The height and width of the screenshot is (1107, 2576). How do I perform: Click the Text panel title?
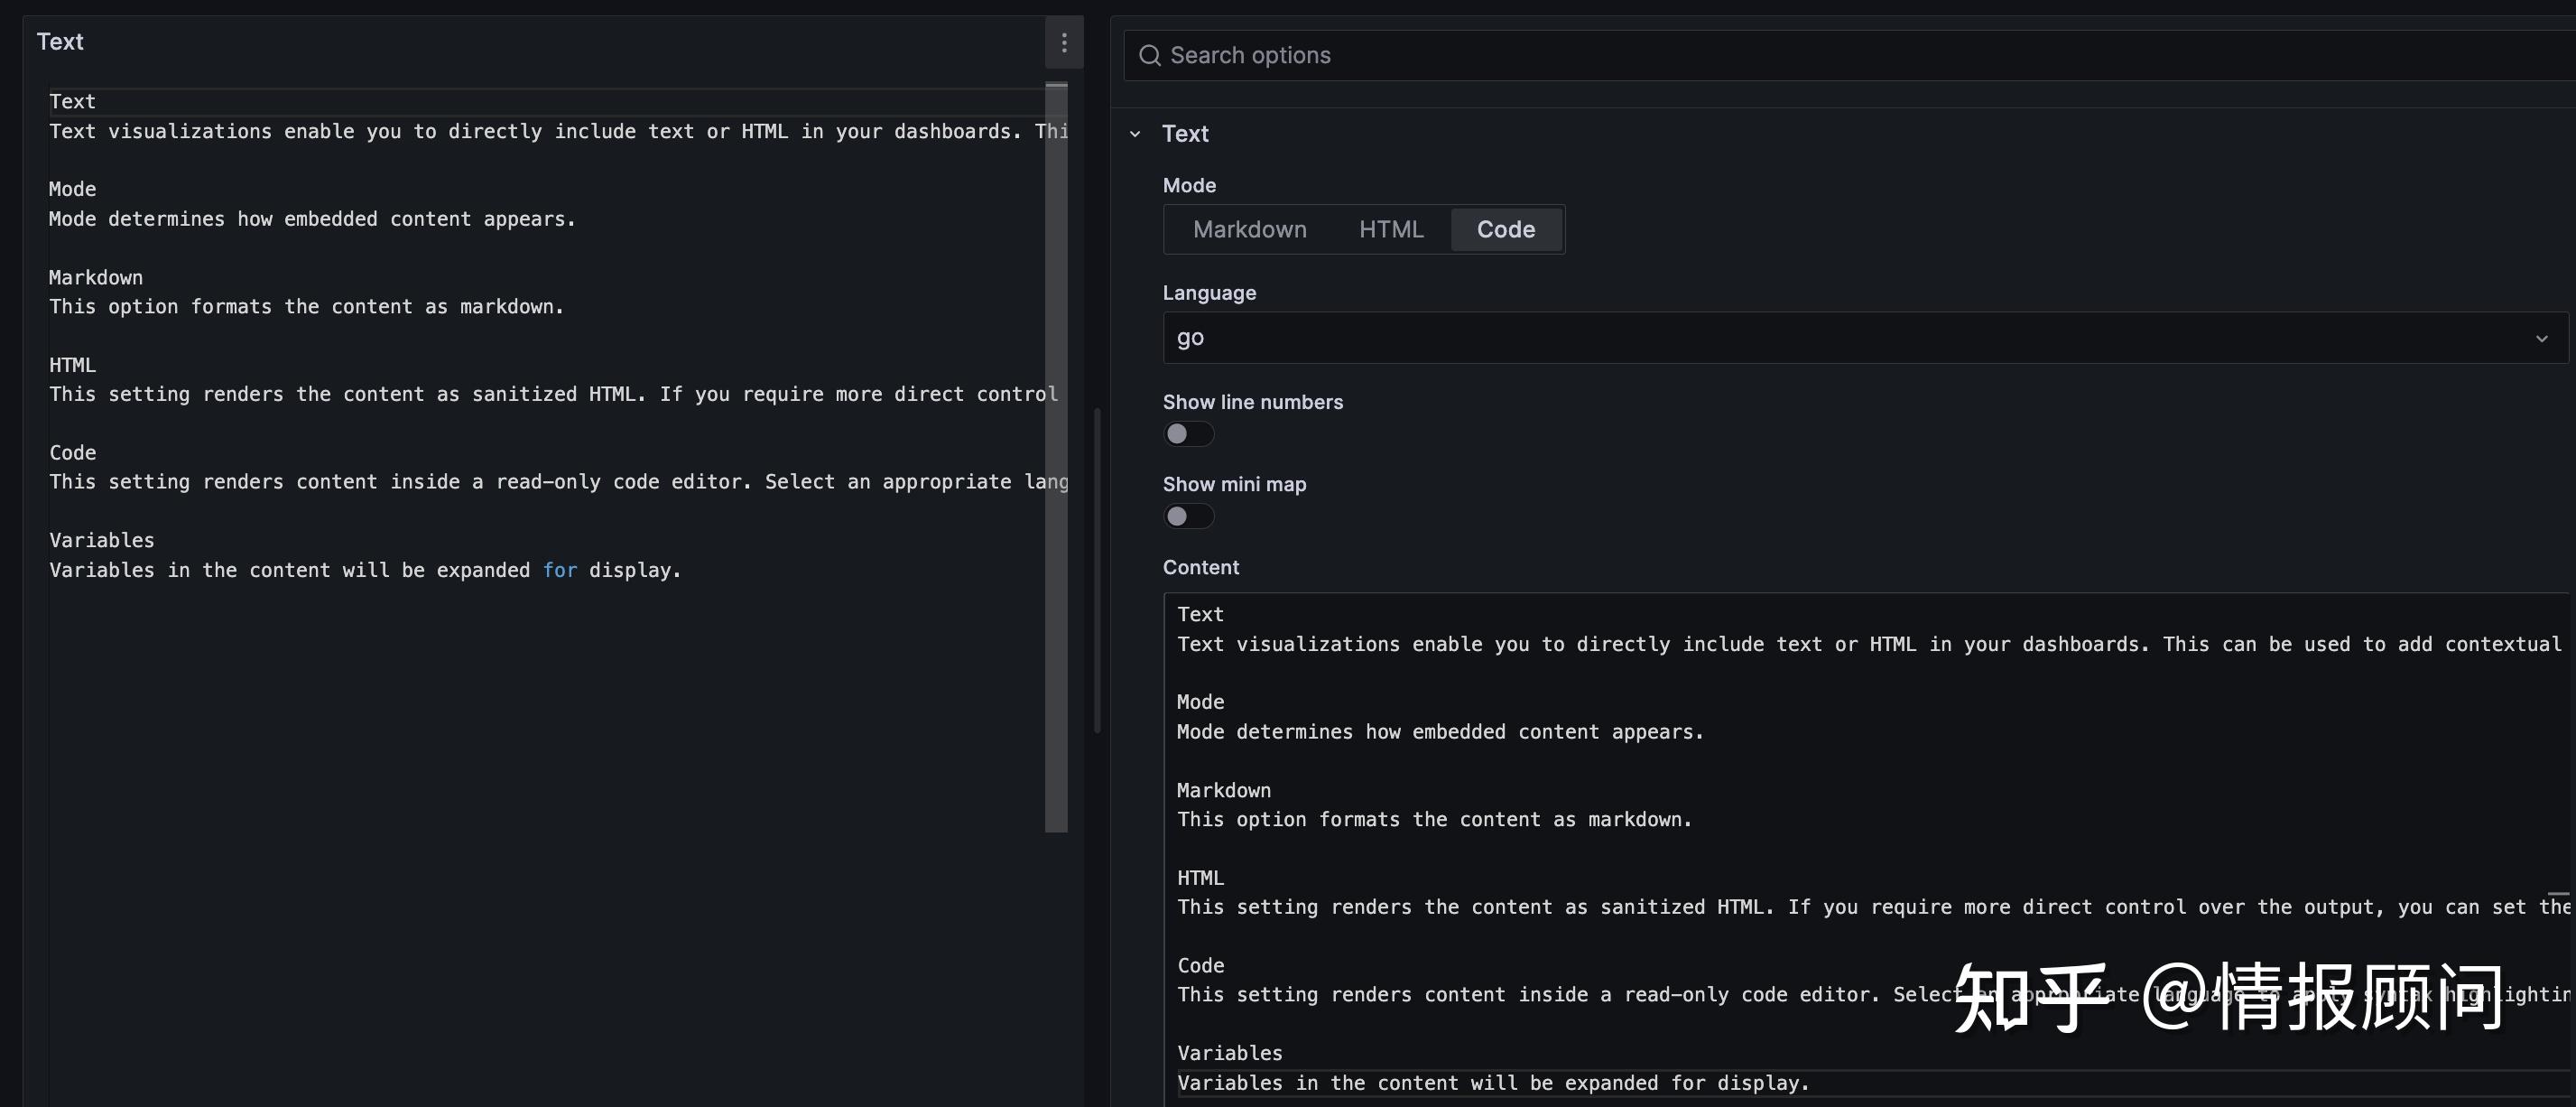coord(59,41)
